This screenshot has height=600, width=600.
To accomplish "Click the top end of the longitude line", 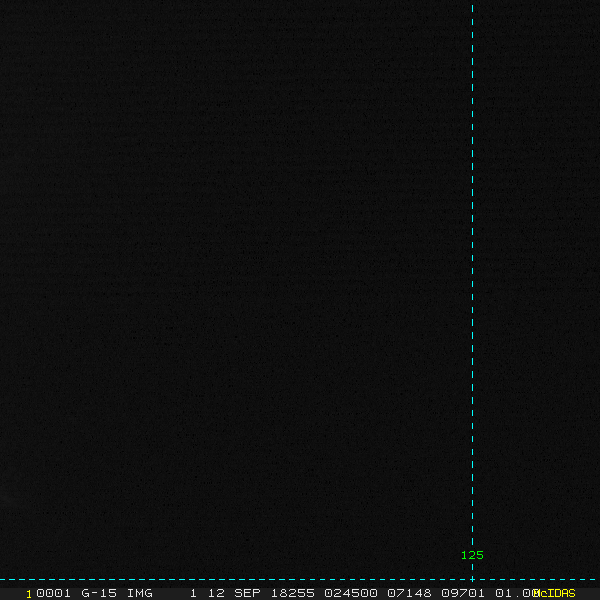I will (472, 5).
